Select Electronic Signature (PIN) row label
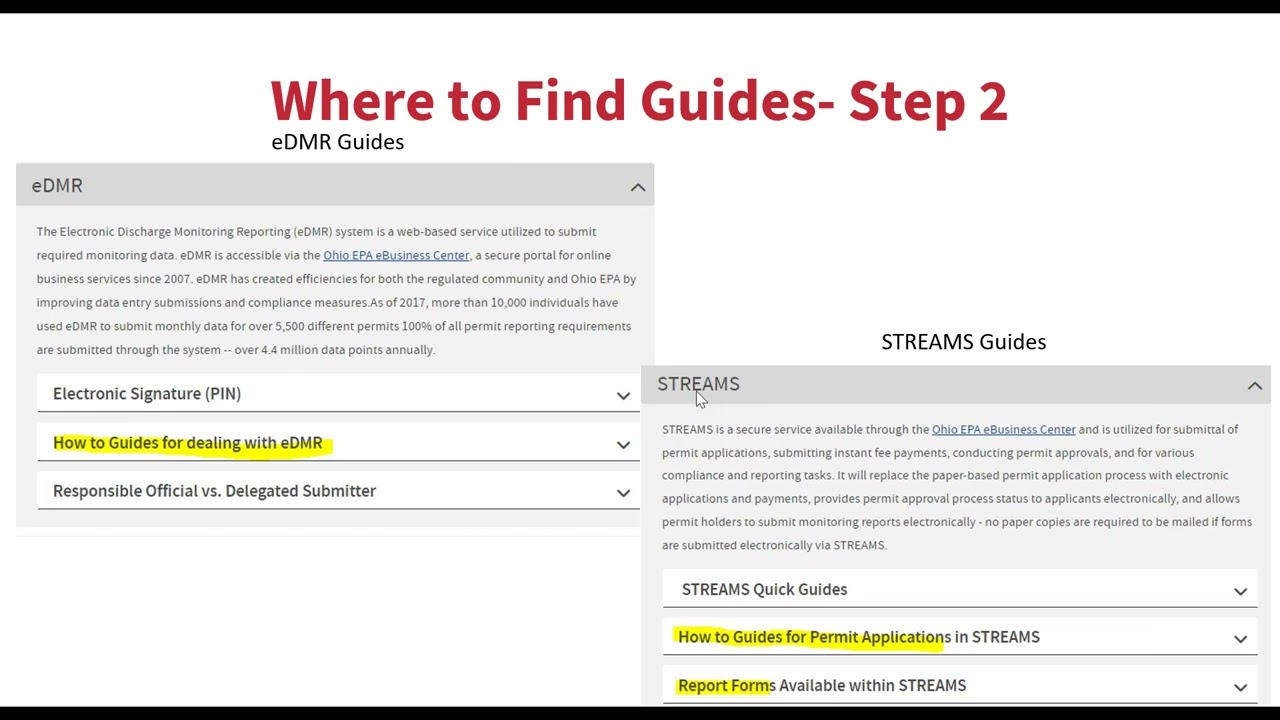 pos(147,394)
